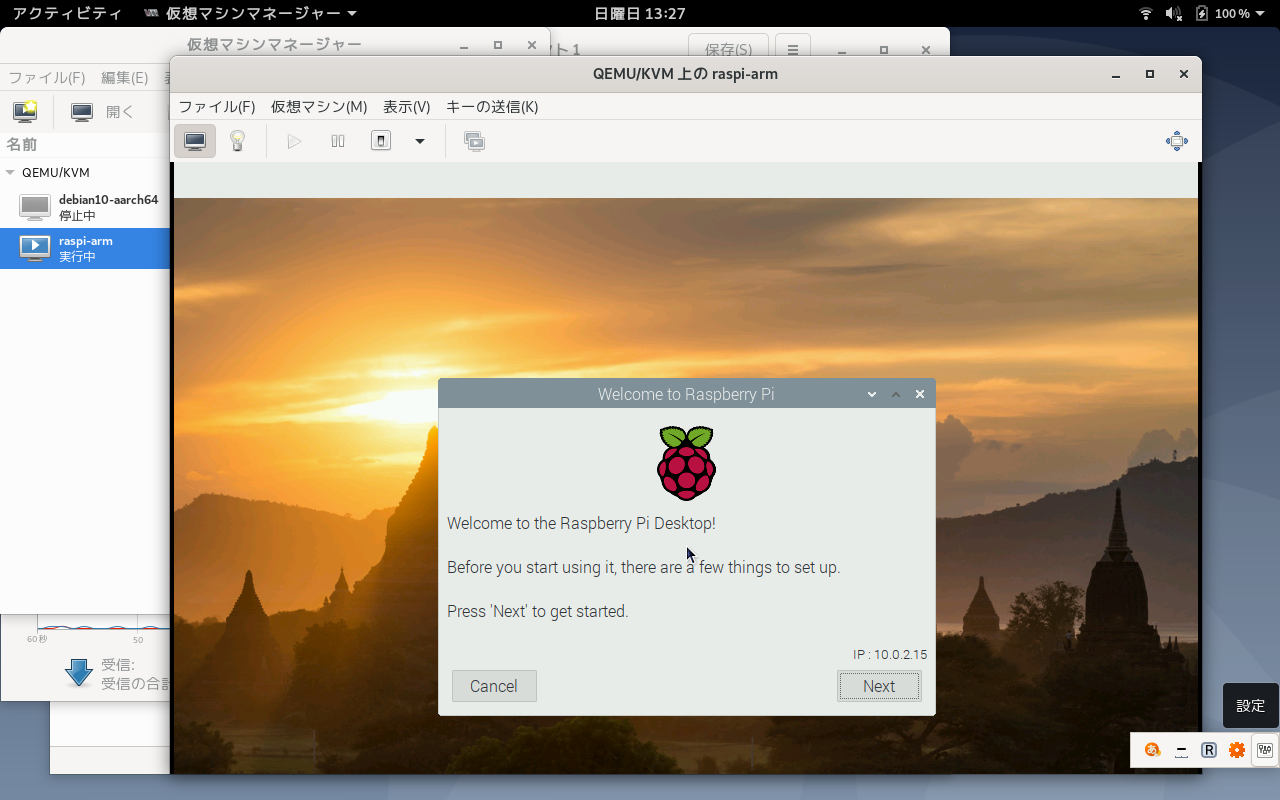The height and width of the screenshot is (800, 1280).
Task: Open 表示(V) menu in raspi-arm window
Action: 407,107
